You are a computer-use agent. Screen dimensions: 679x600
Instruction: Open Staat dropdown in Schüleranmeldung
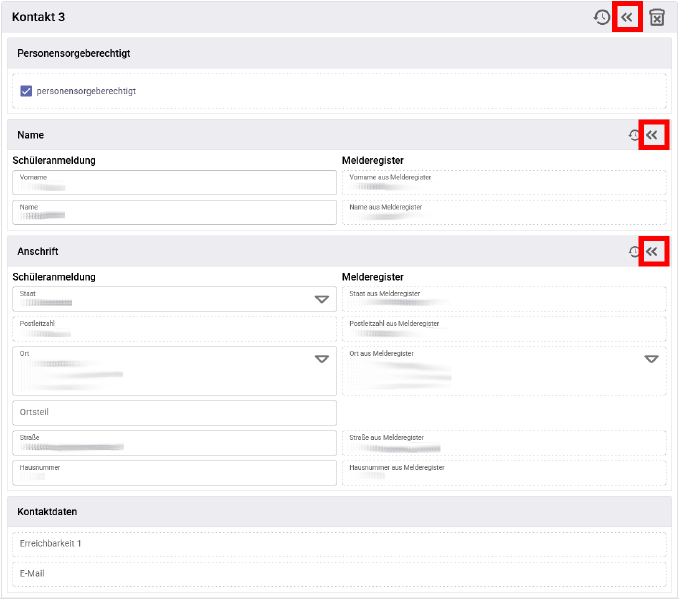click(x=322, y=299)
